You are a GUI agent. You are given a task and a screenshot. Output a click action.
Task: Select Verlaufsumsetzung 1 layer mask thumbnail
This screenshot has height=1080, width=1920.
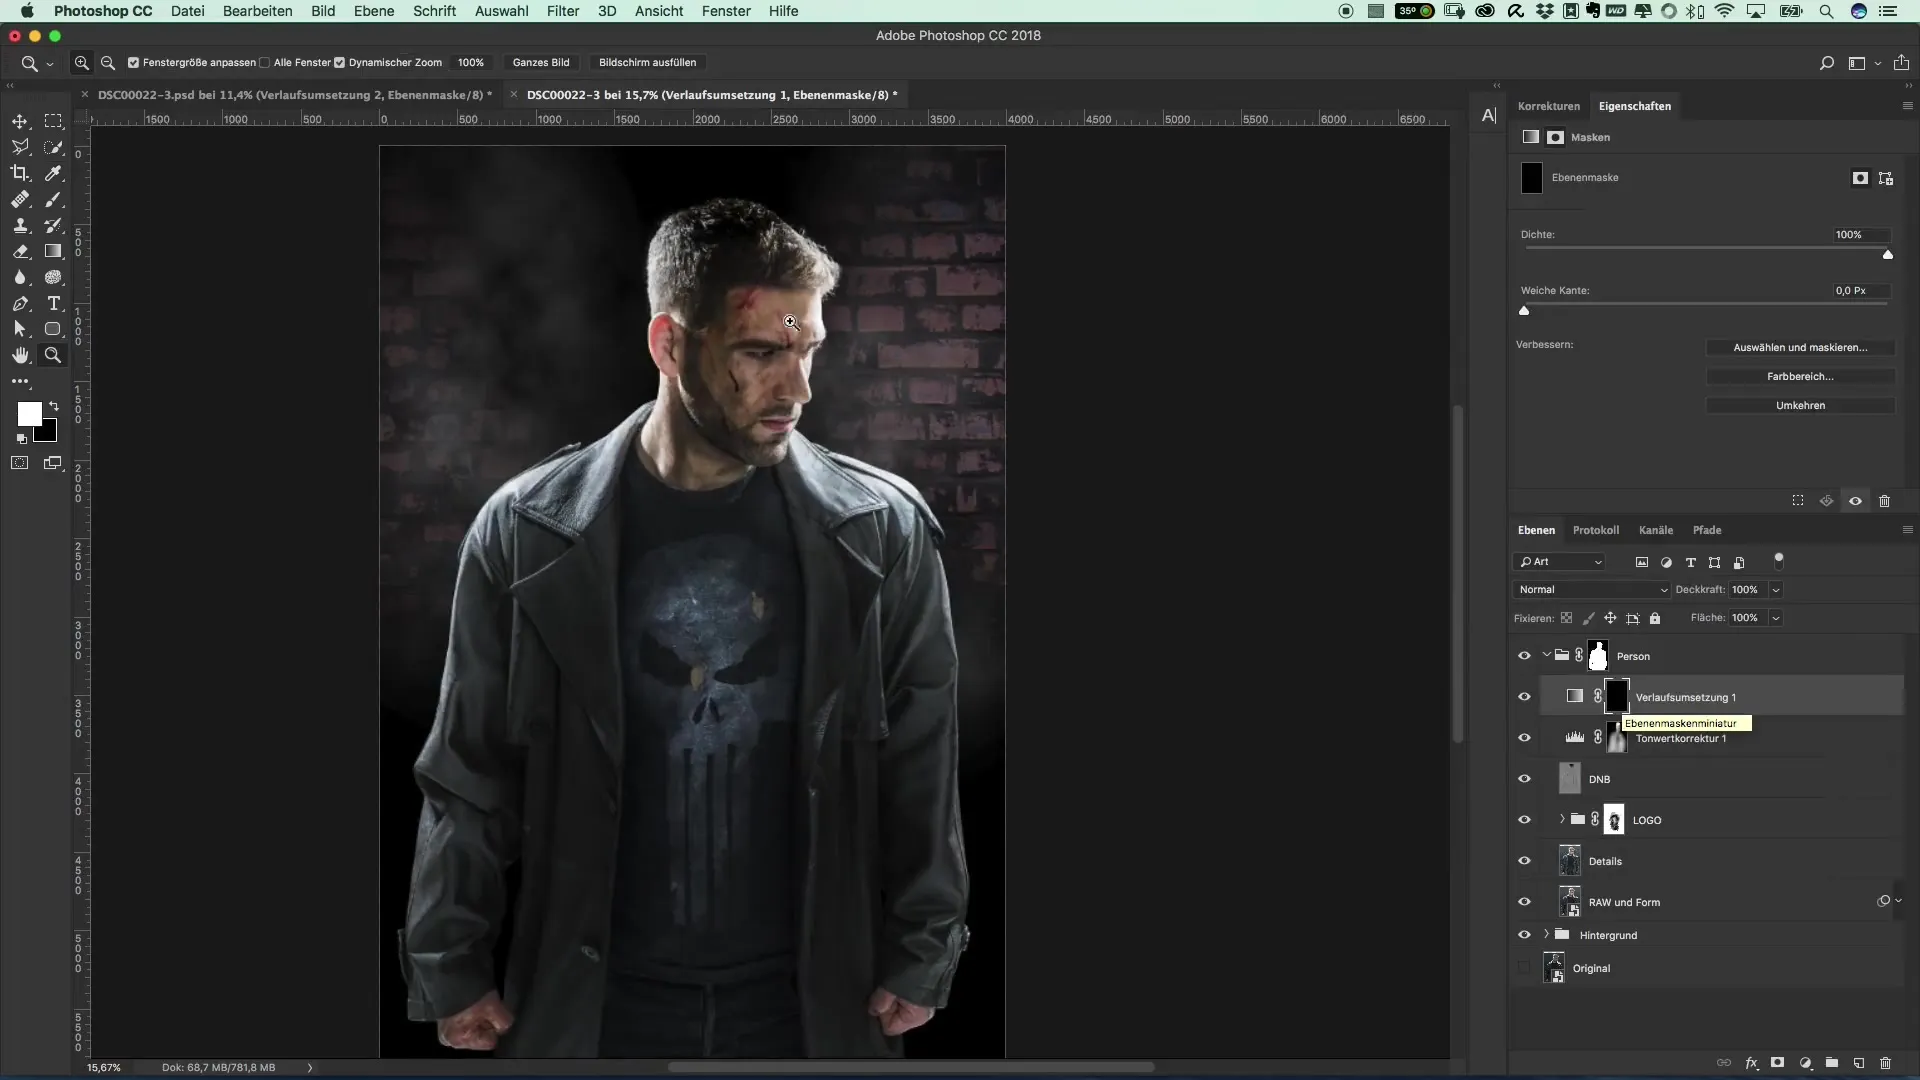pyautogui.click(x=1616, y=697)
